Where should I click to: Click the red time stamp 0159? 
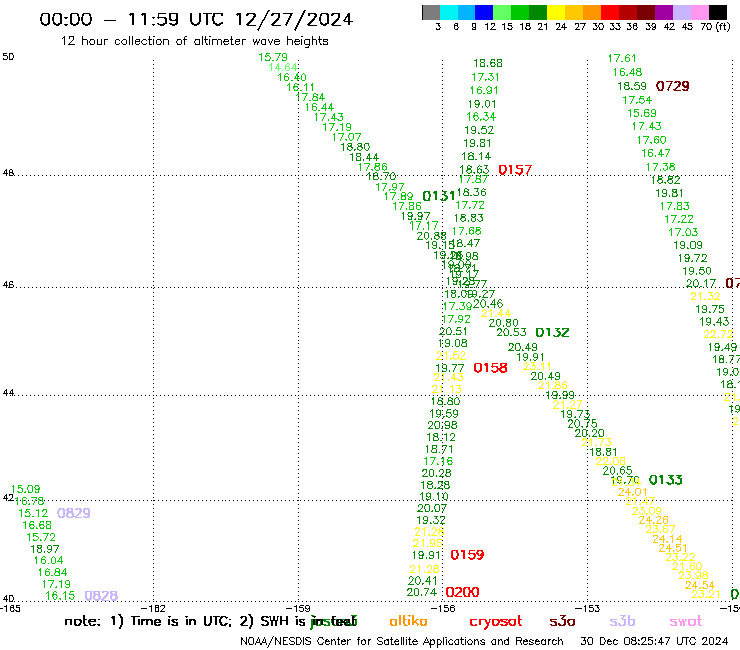coord(467,555)
